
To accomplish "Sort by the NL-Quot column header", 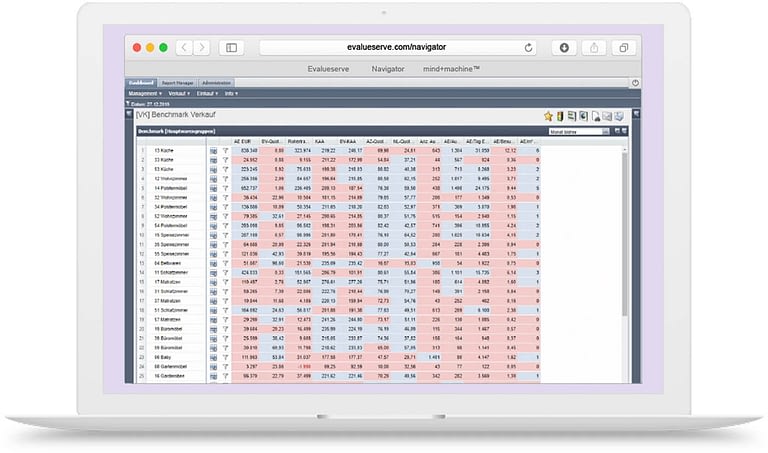I will 403,142.
